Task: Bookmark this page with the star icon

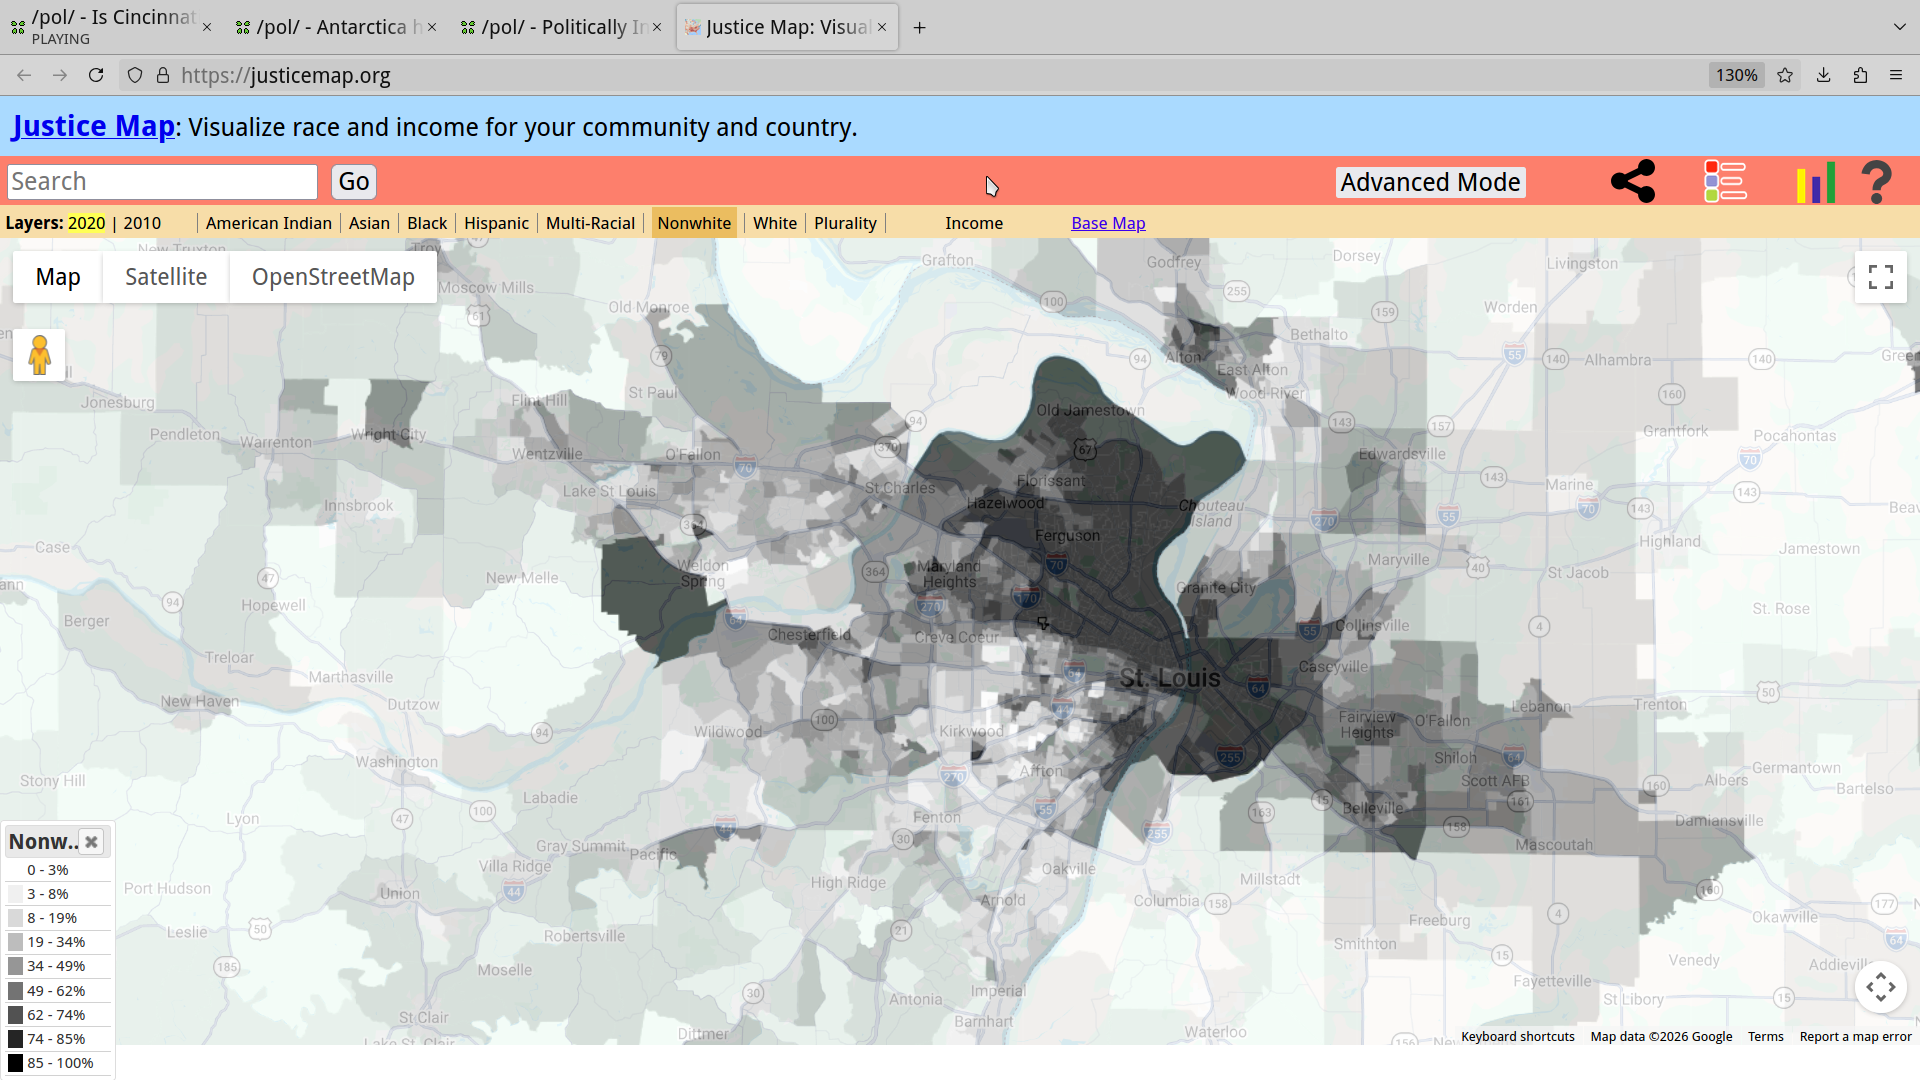Action: pyautogui.click(x=1785, y=76)
